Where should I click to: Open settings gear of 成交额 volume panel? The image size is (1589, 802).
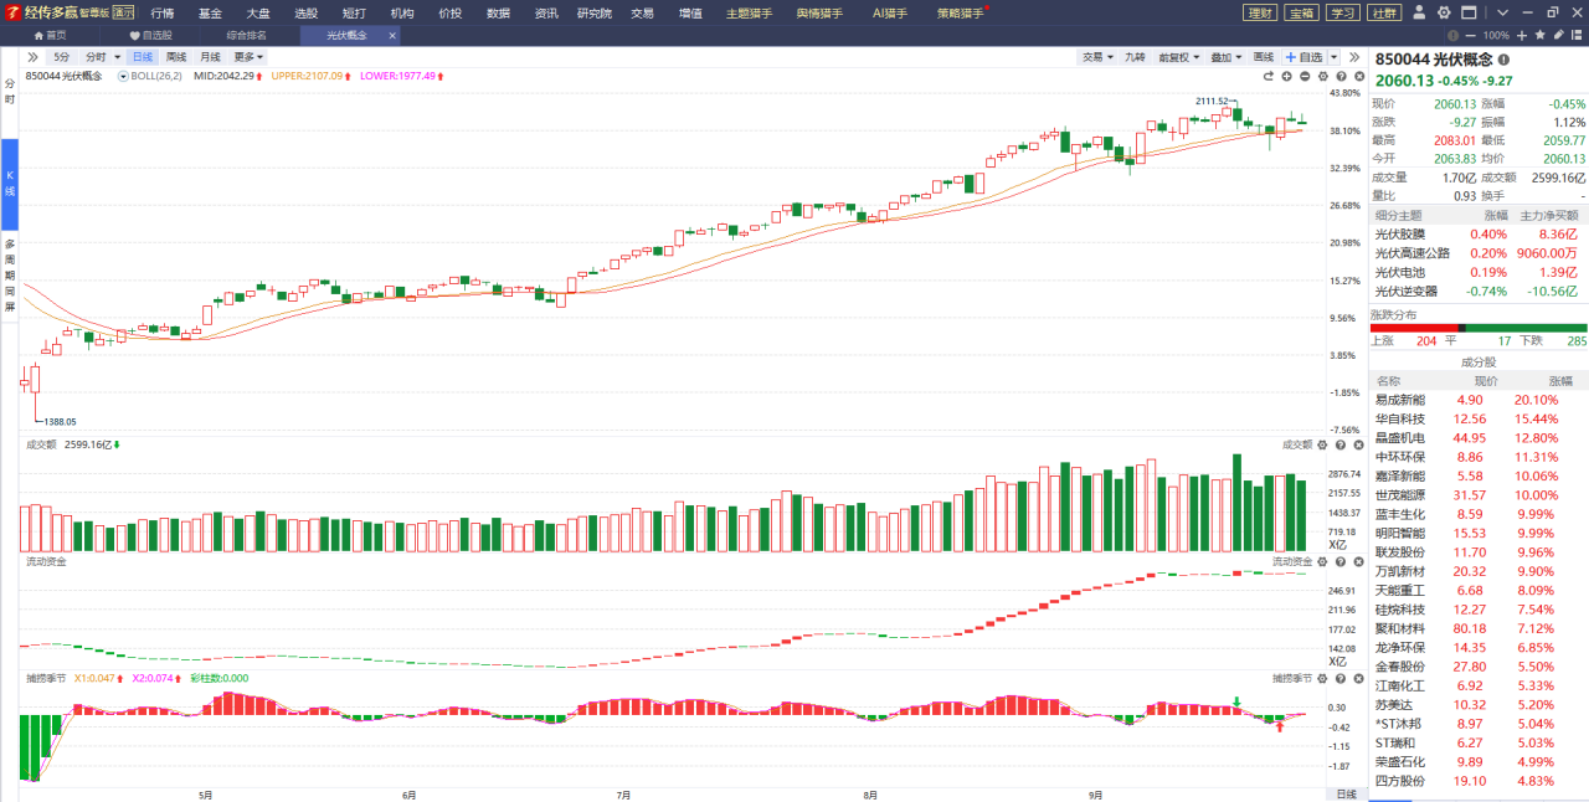(1323, 445)
